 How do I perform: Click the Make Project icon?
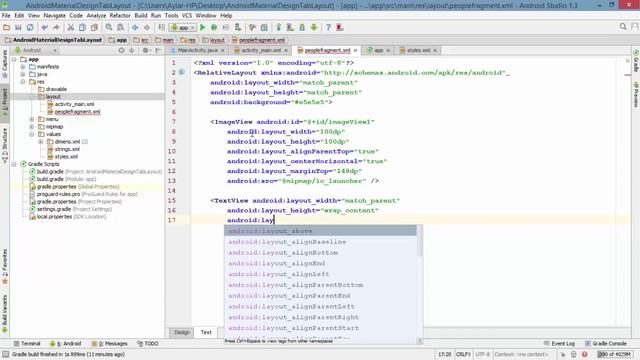coord(162,27)
